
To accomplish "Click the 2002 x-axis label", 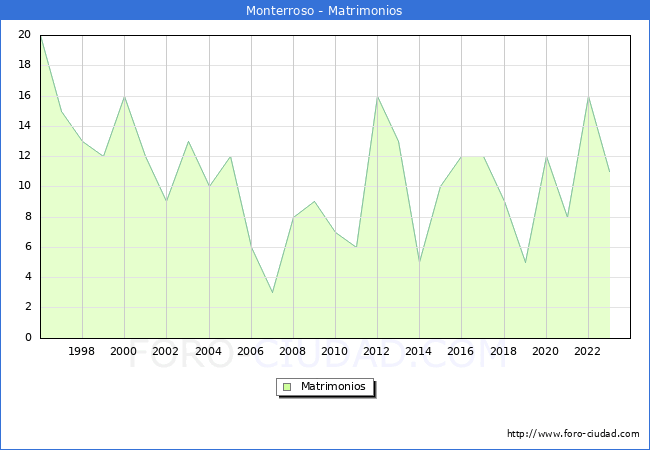I will pos(165,351).
